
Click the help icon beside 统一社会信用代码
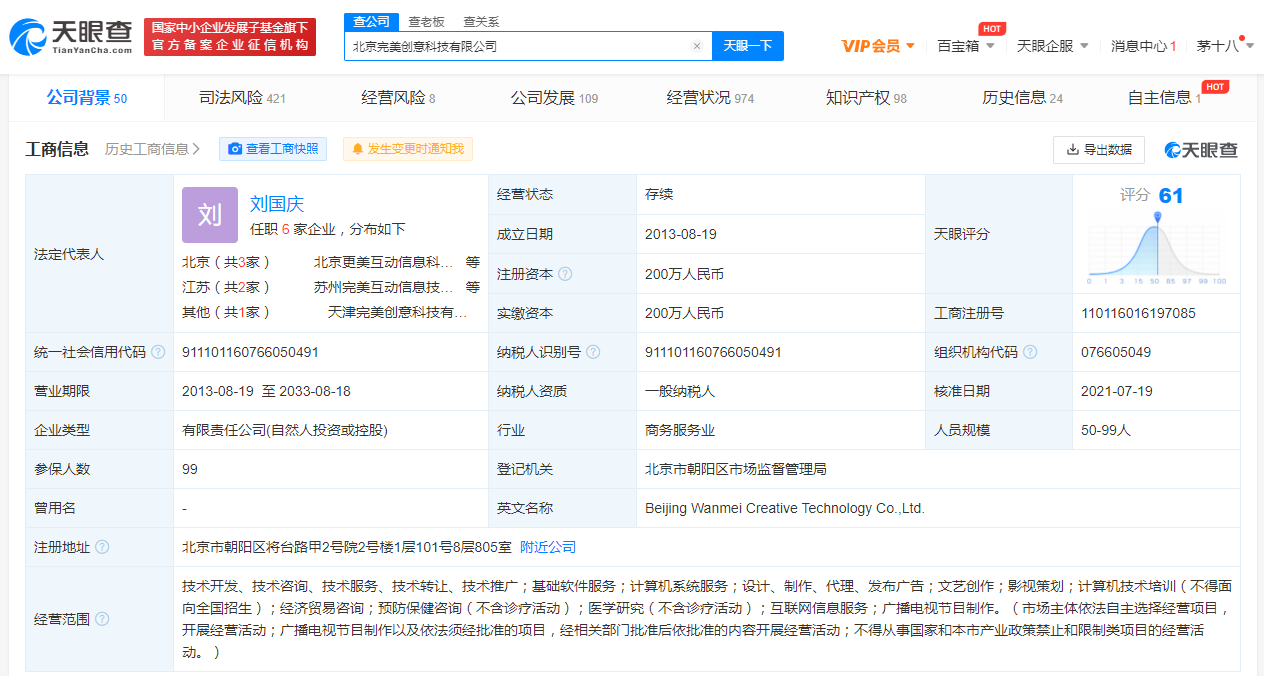tap(158, 352)
